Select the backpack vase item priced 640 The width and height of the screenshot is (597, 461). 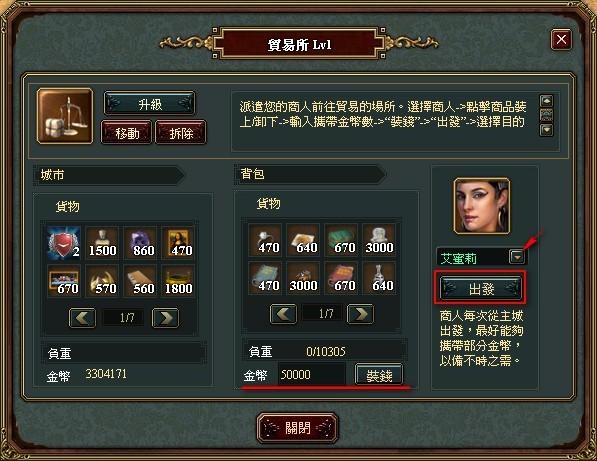pos(379,278)
